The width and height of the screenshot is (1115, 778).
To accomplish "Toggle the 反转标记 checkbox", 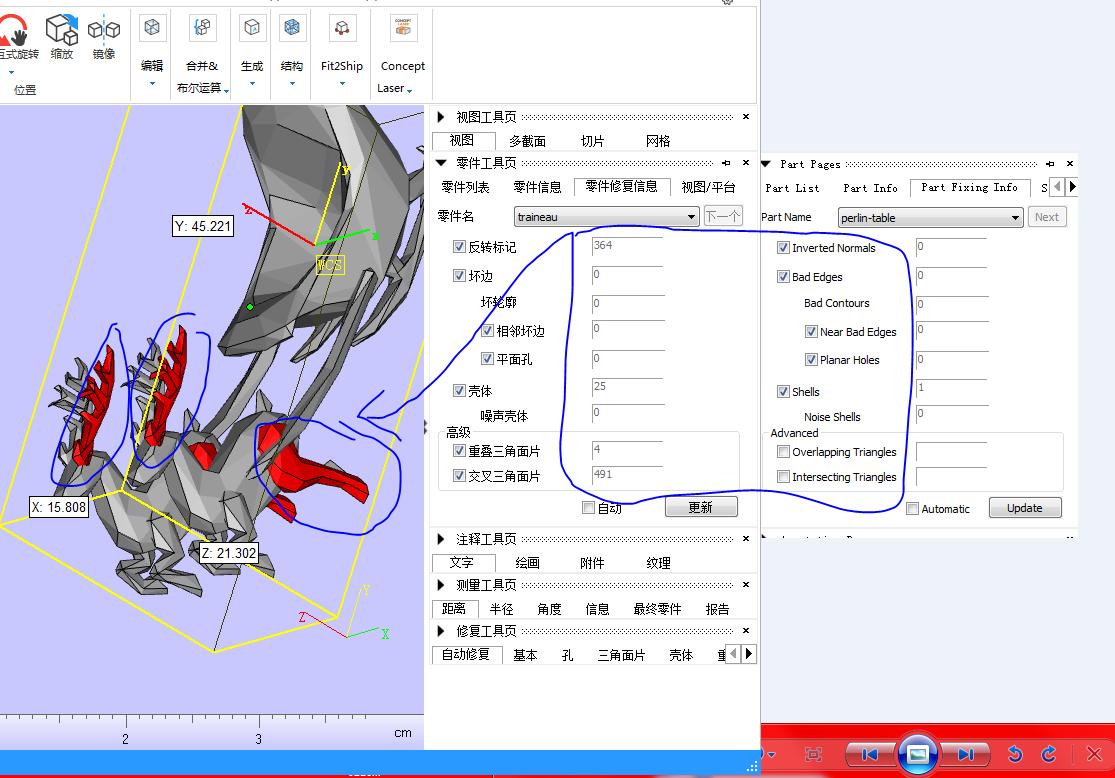I will pos(459,247).
